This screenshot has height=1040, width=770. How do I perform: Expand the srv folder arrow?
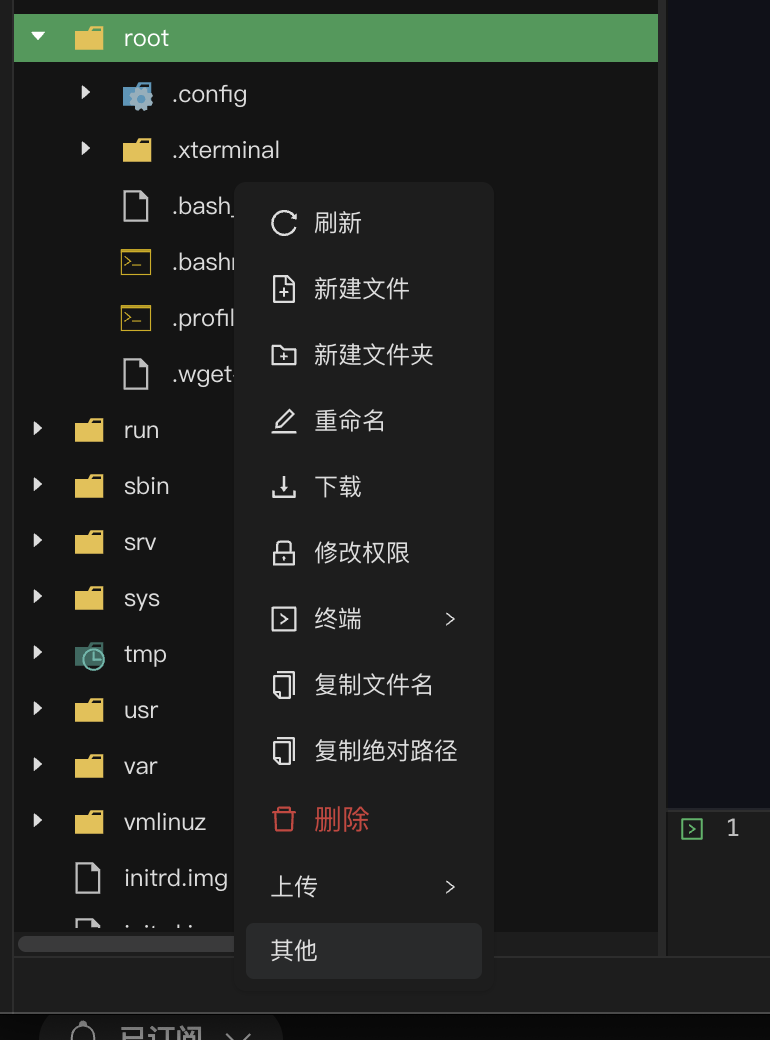click(37, 541)
